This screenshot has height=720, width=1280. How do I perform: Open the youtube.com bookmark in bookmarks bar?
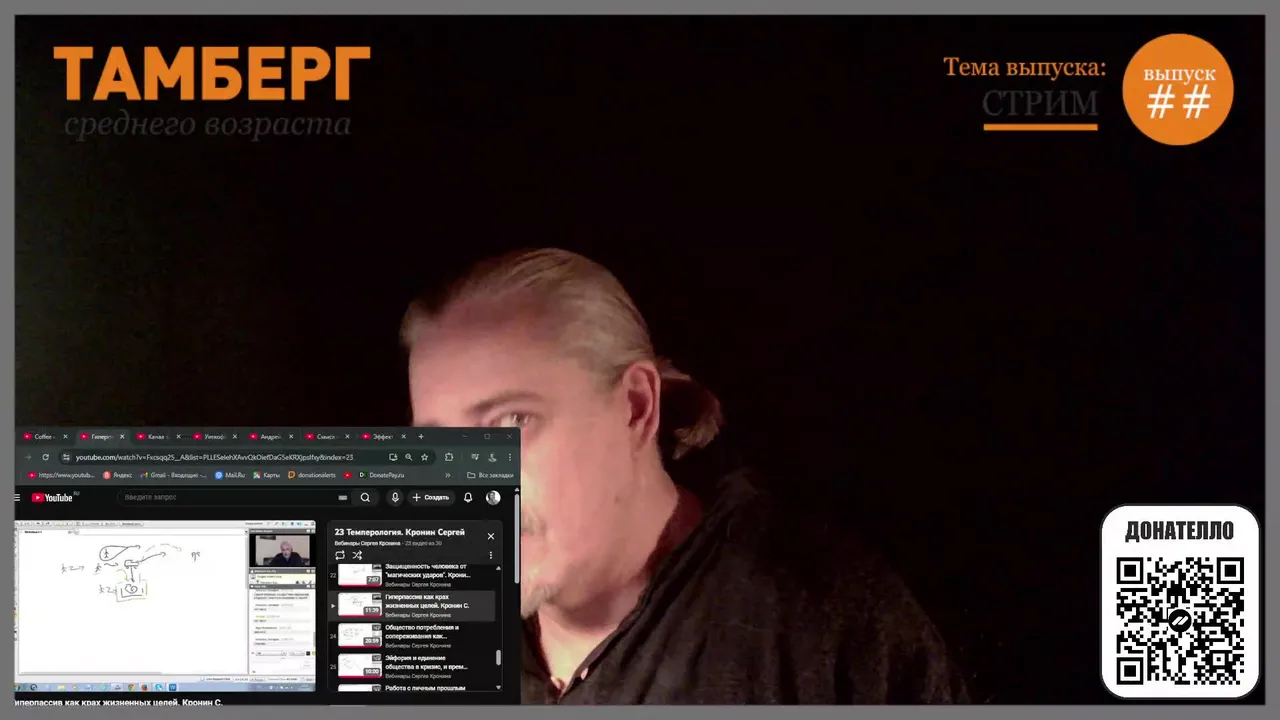[60, 475]
